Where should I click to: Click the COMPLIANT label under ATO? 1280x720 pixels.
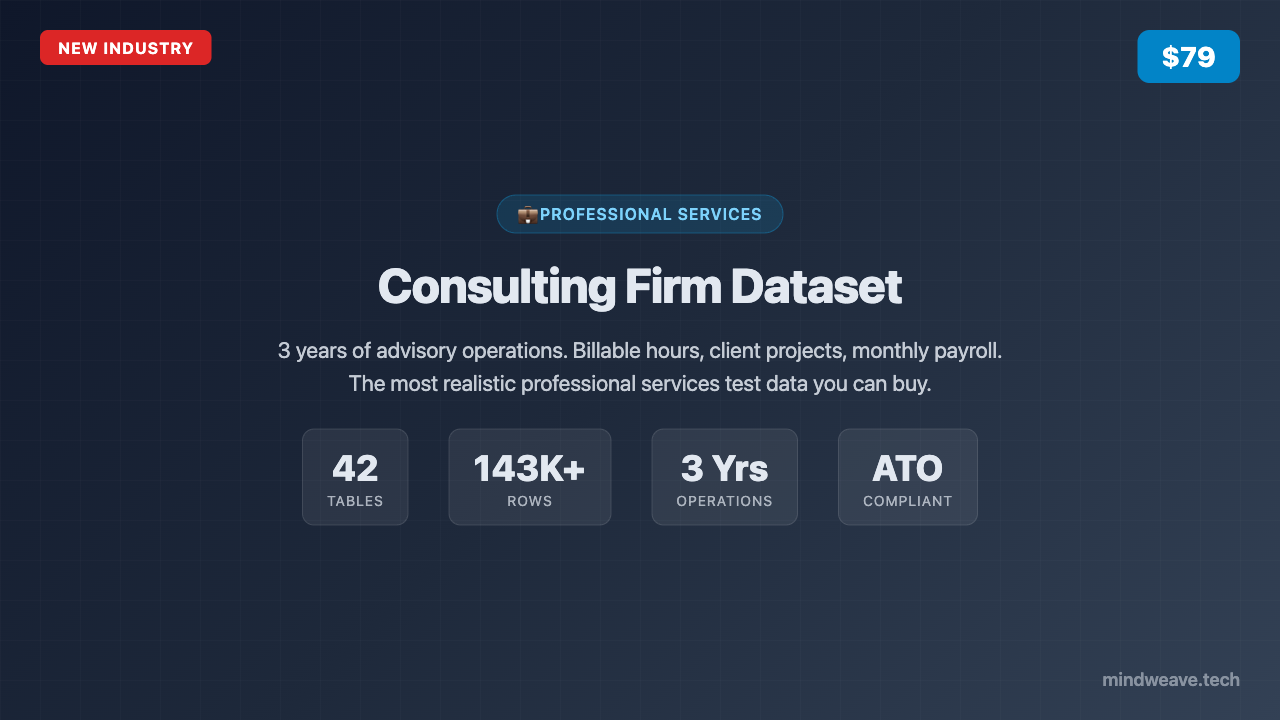click(907, 501)
